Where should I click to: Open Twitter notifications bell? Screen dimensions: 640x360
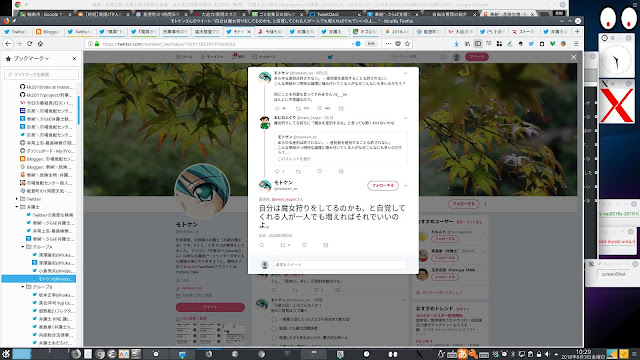tap(238, 57)
